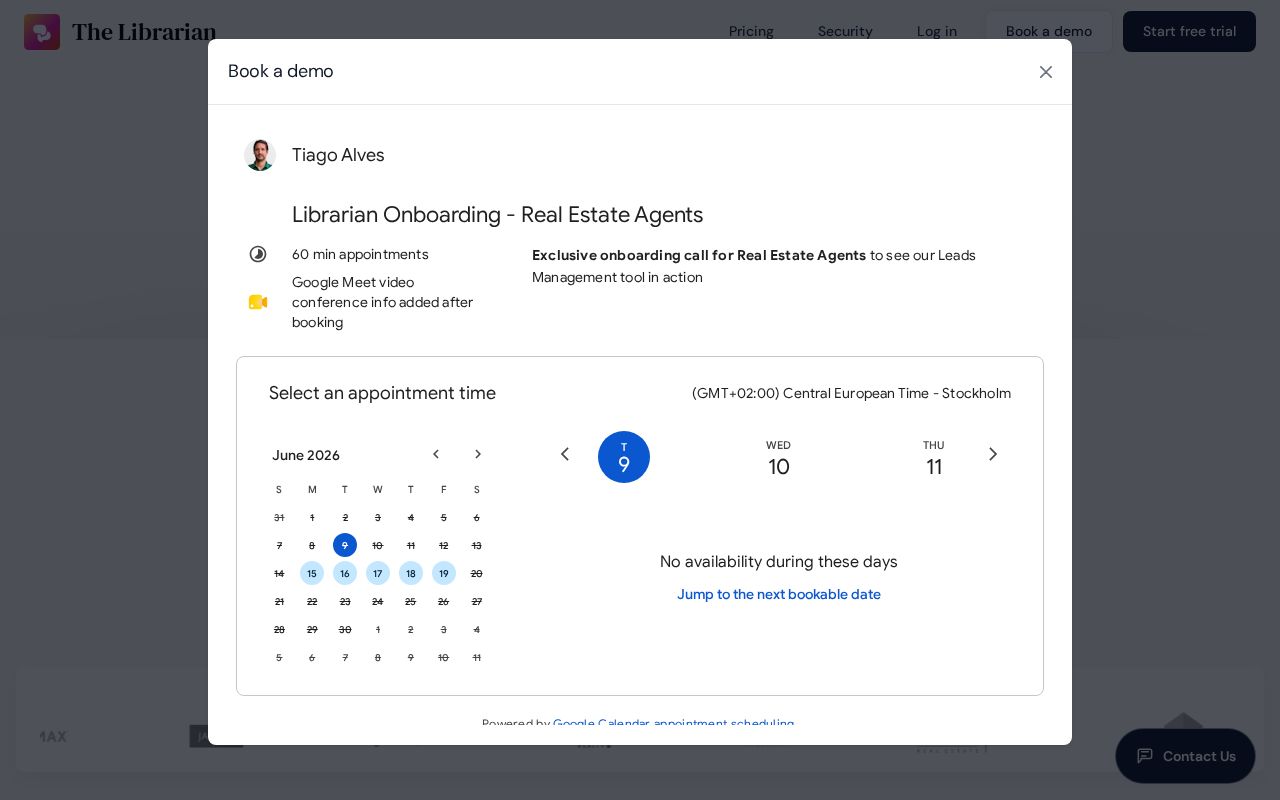Open Google Calendar appointment scheduling link
The image size is (1280, 800).
pyautogui.click(x=673, y=724)
